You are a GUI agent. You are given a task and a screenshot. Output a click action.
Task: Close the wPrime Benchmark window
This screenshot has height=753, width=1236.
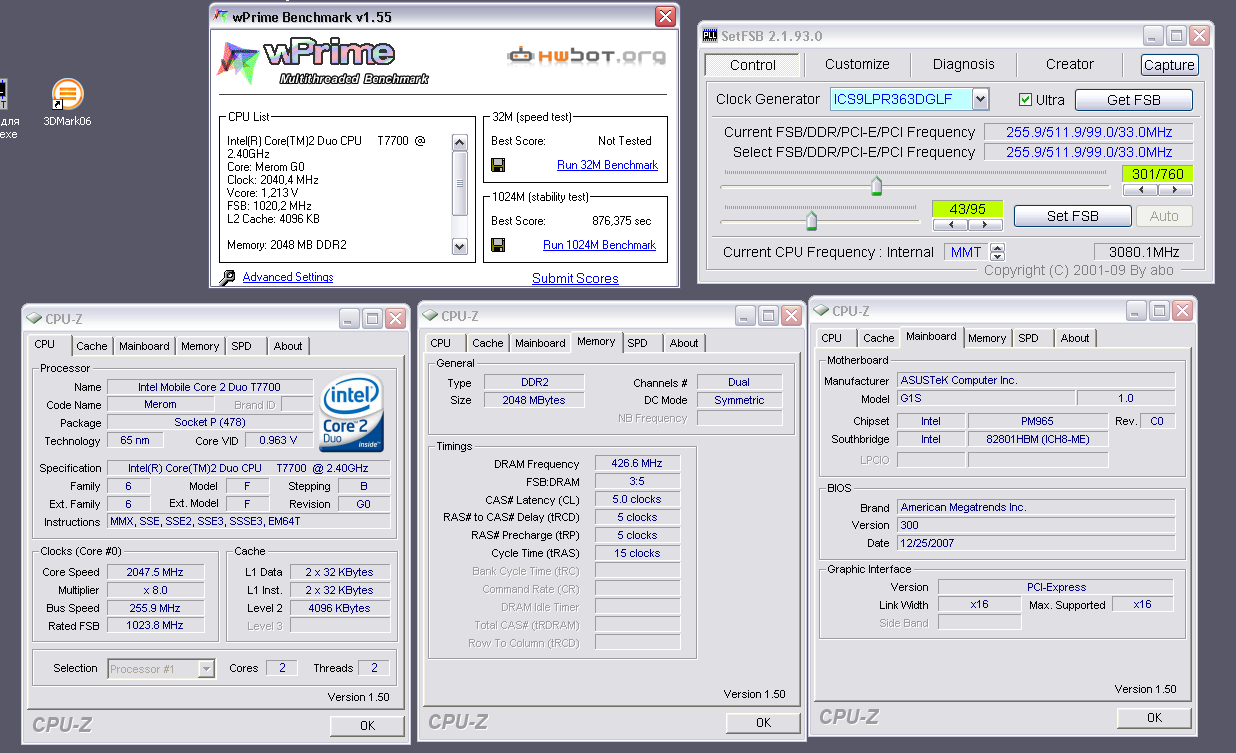click(x=665, y=16)
